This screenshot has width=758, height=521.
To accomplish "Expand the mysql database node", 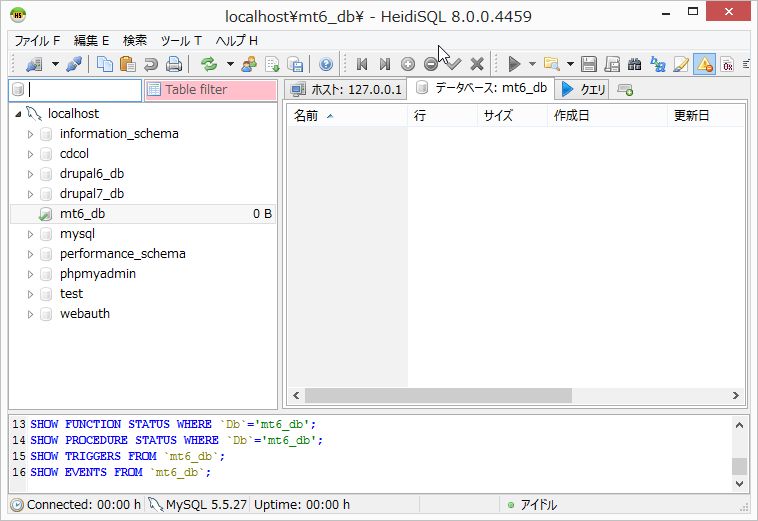I will click(x=30, y=234).
